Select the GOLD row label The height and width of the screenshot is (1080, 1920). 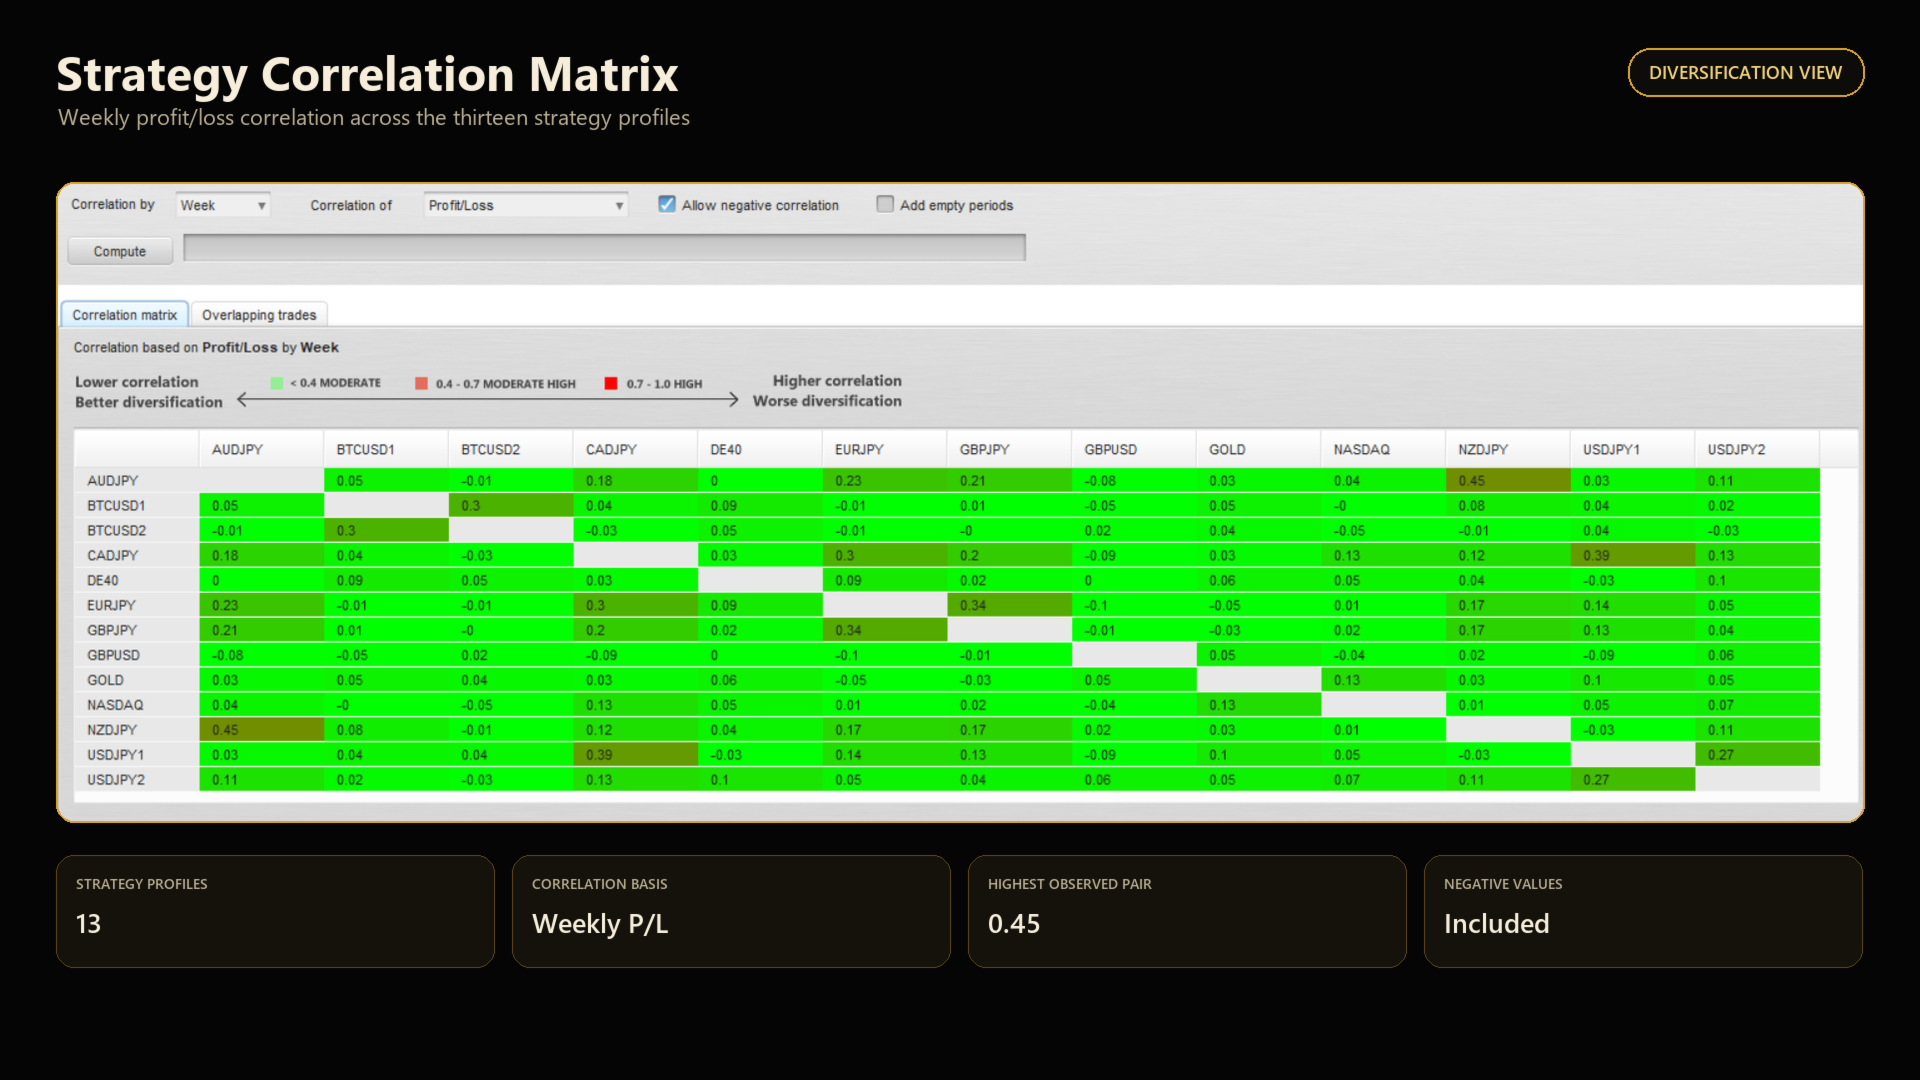pos(105,680)
